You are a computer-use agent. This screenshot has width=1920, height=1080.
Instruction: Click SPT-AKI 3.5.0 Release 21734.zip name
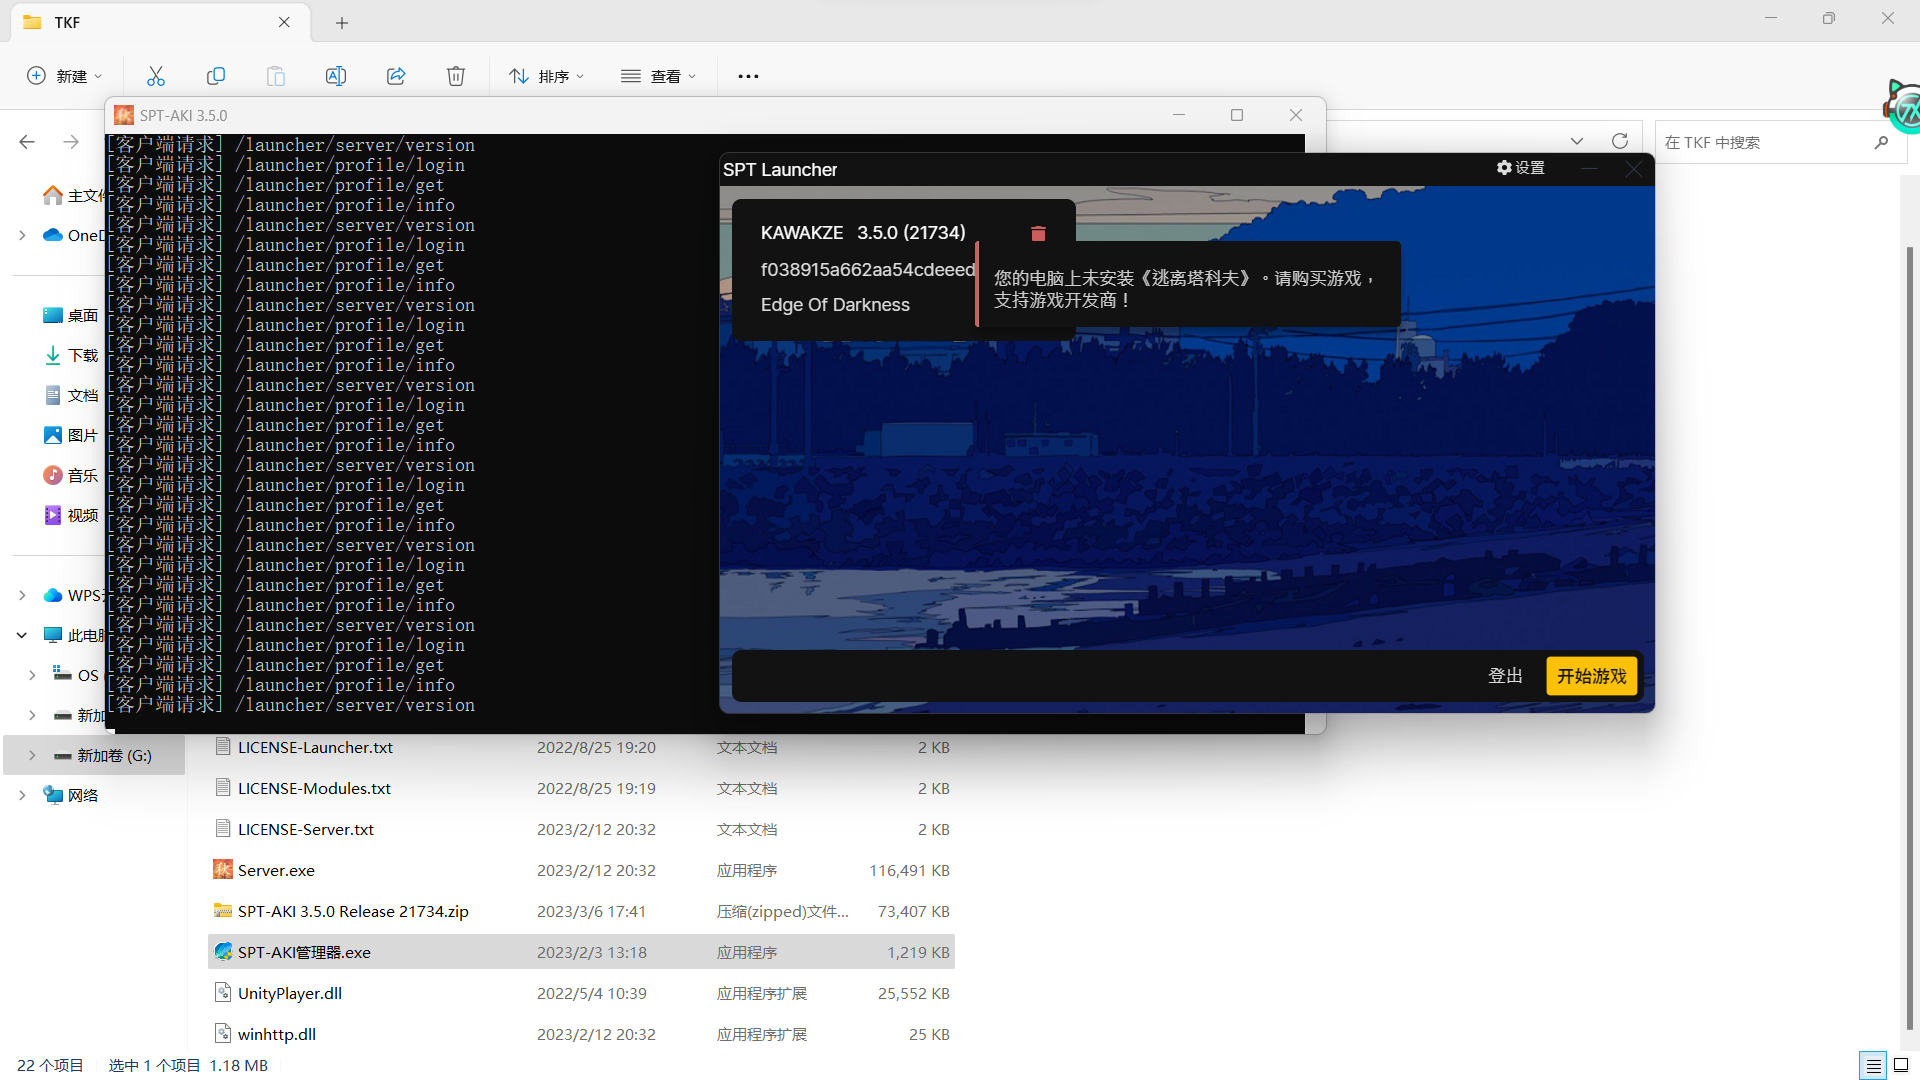(x=353, y=911)
